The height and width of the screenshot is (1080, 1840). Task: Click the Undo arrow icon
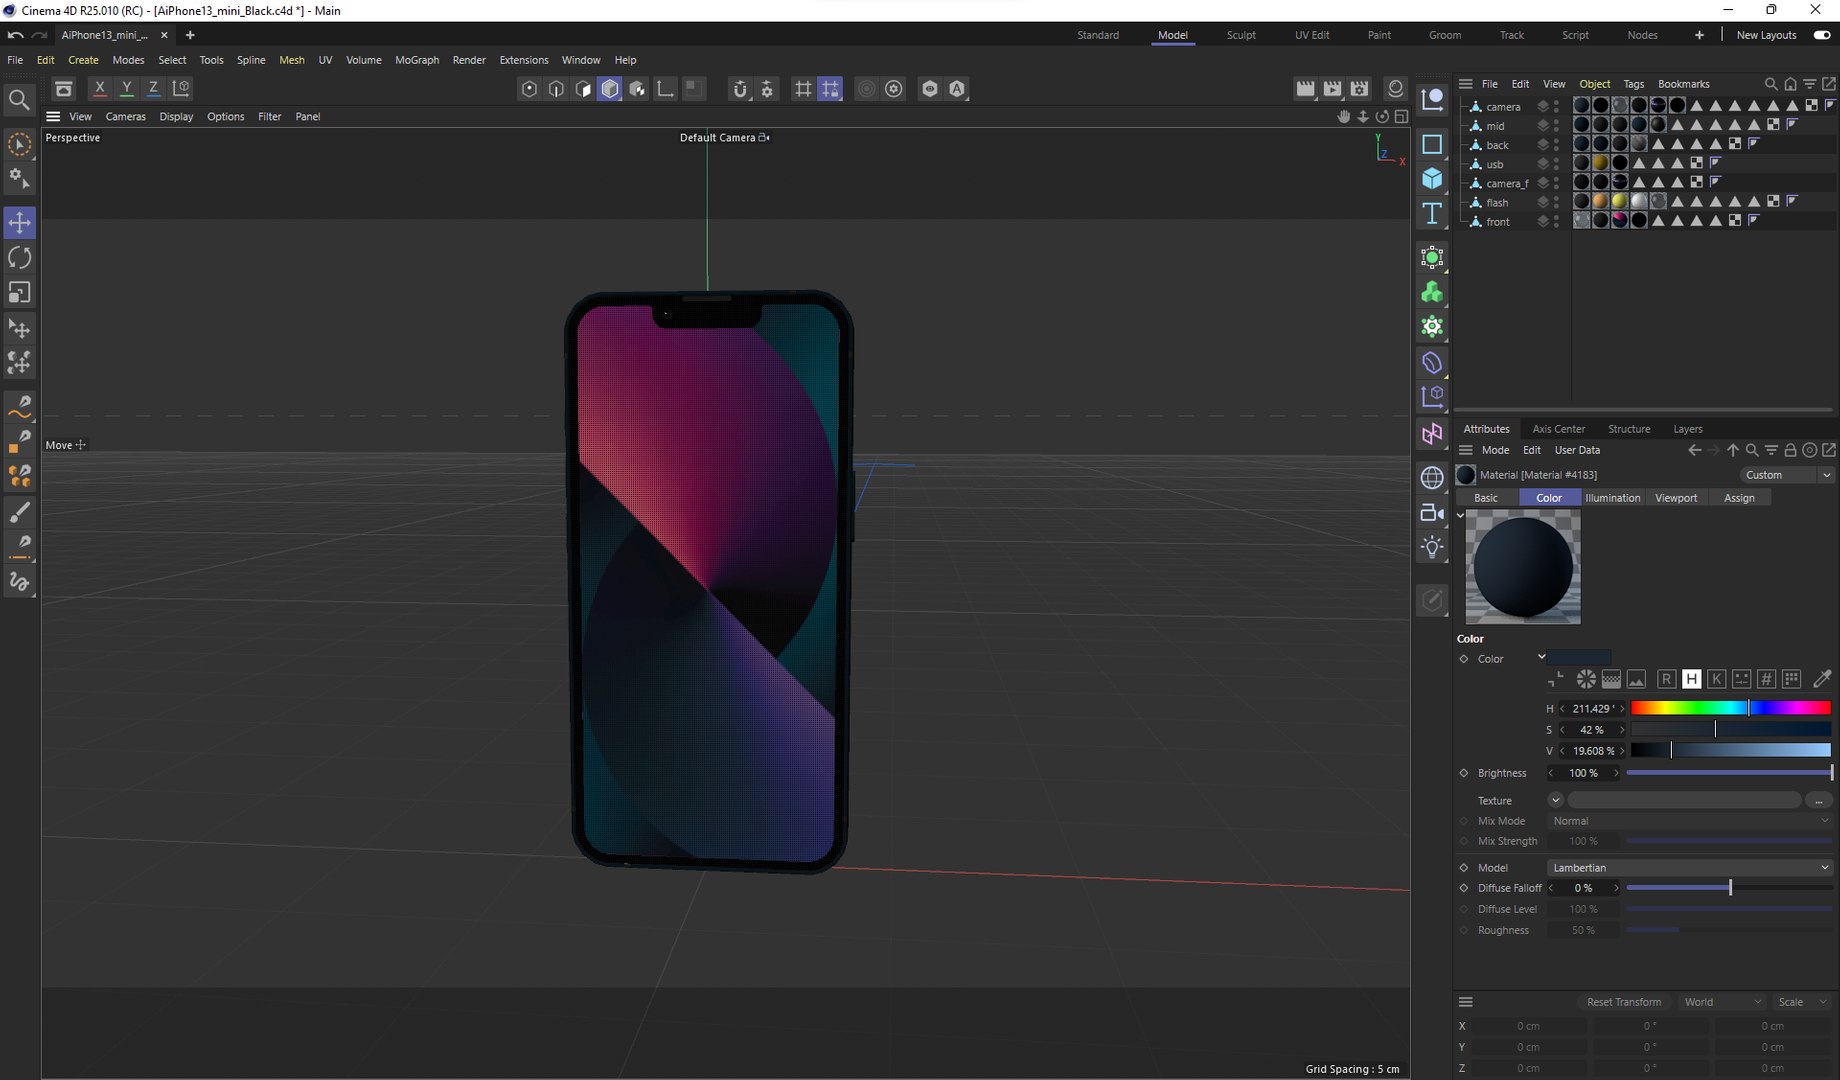click(16, 35)
